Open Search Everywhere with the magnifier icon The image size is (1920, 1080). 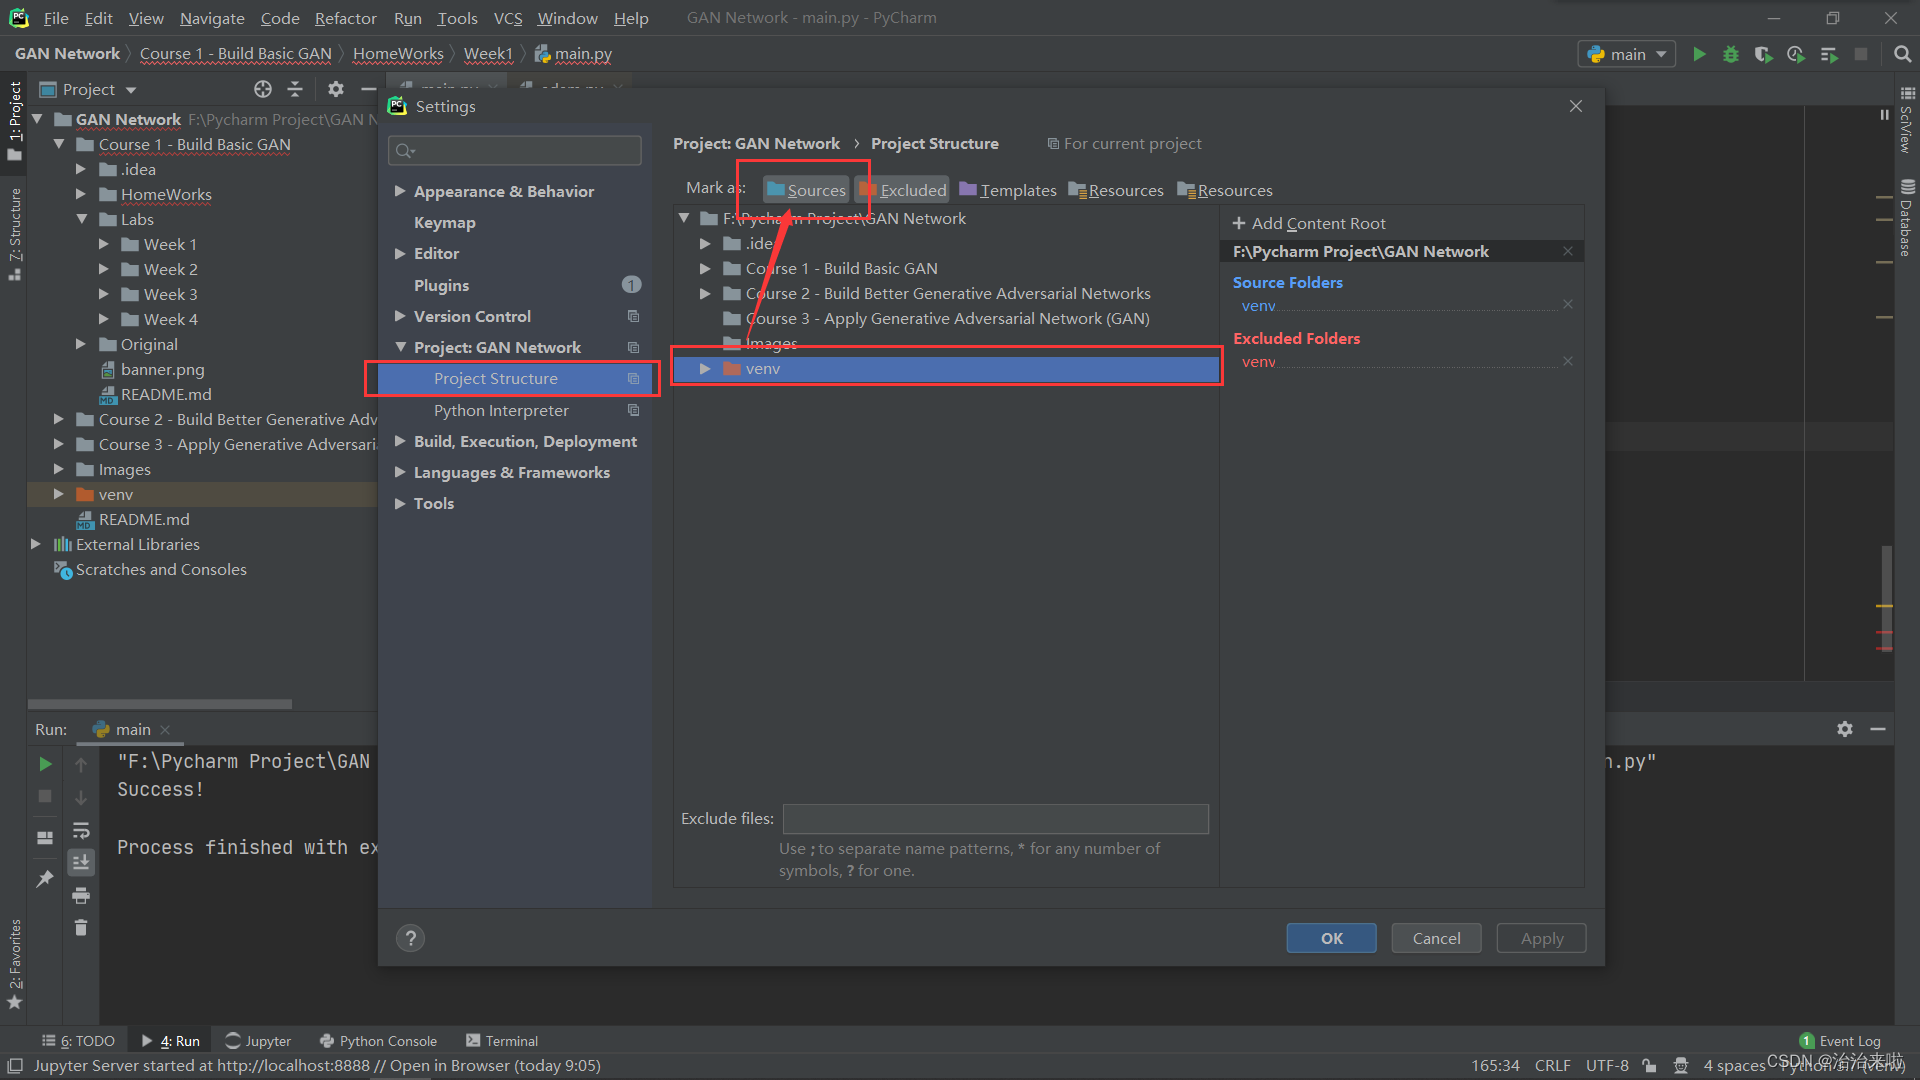pos(1903,54)
